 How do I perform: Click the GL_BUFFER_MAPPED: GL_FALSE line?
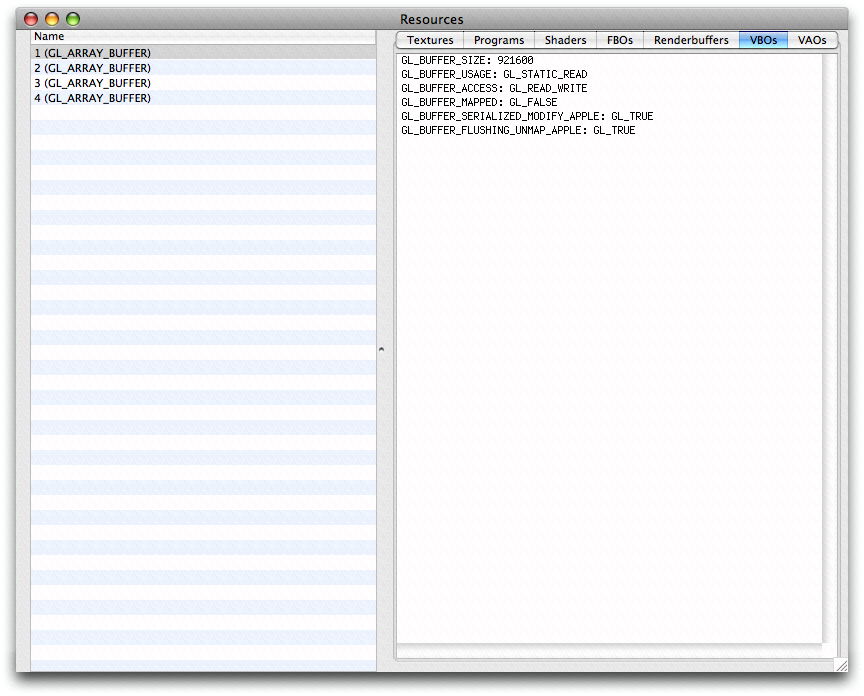point(479,102)
